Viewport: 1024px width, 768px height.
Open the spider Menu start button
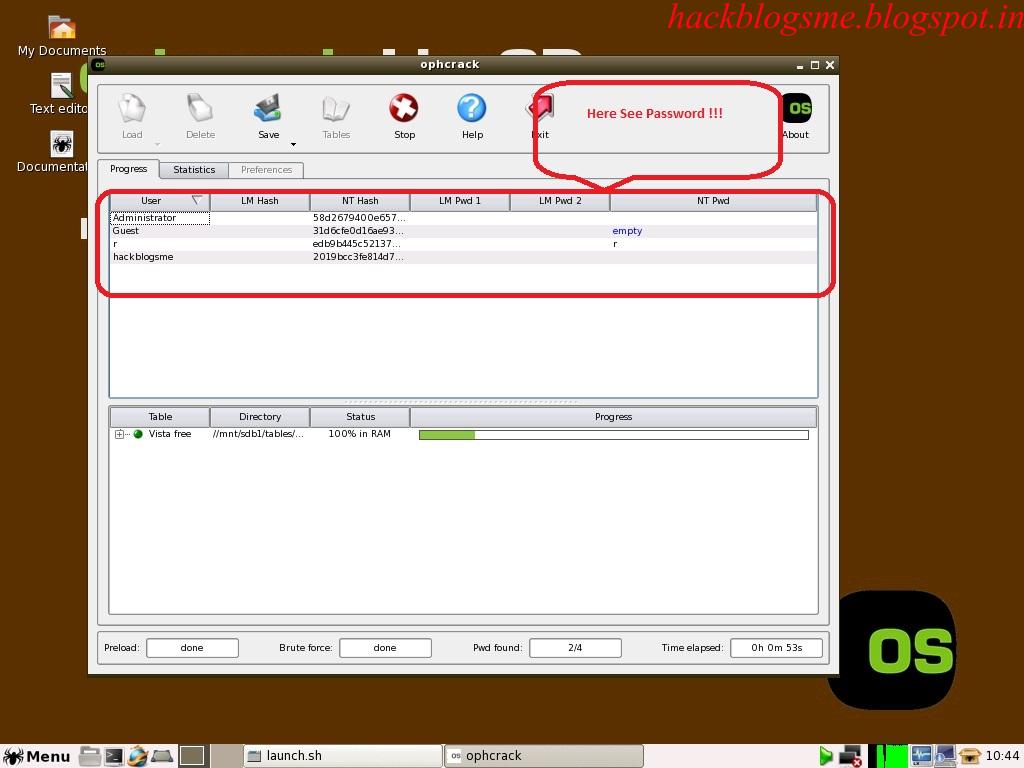(37, 756)
